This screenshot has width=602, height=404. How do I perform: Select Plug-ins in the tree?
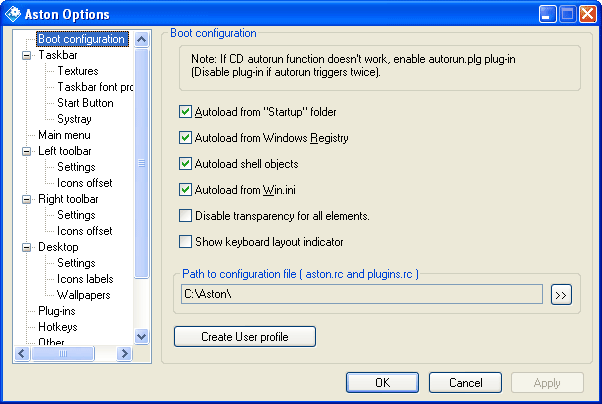tap(57, 311)
